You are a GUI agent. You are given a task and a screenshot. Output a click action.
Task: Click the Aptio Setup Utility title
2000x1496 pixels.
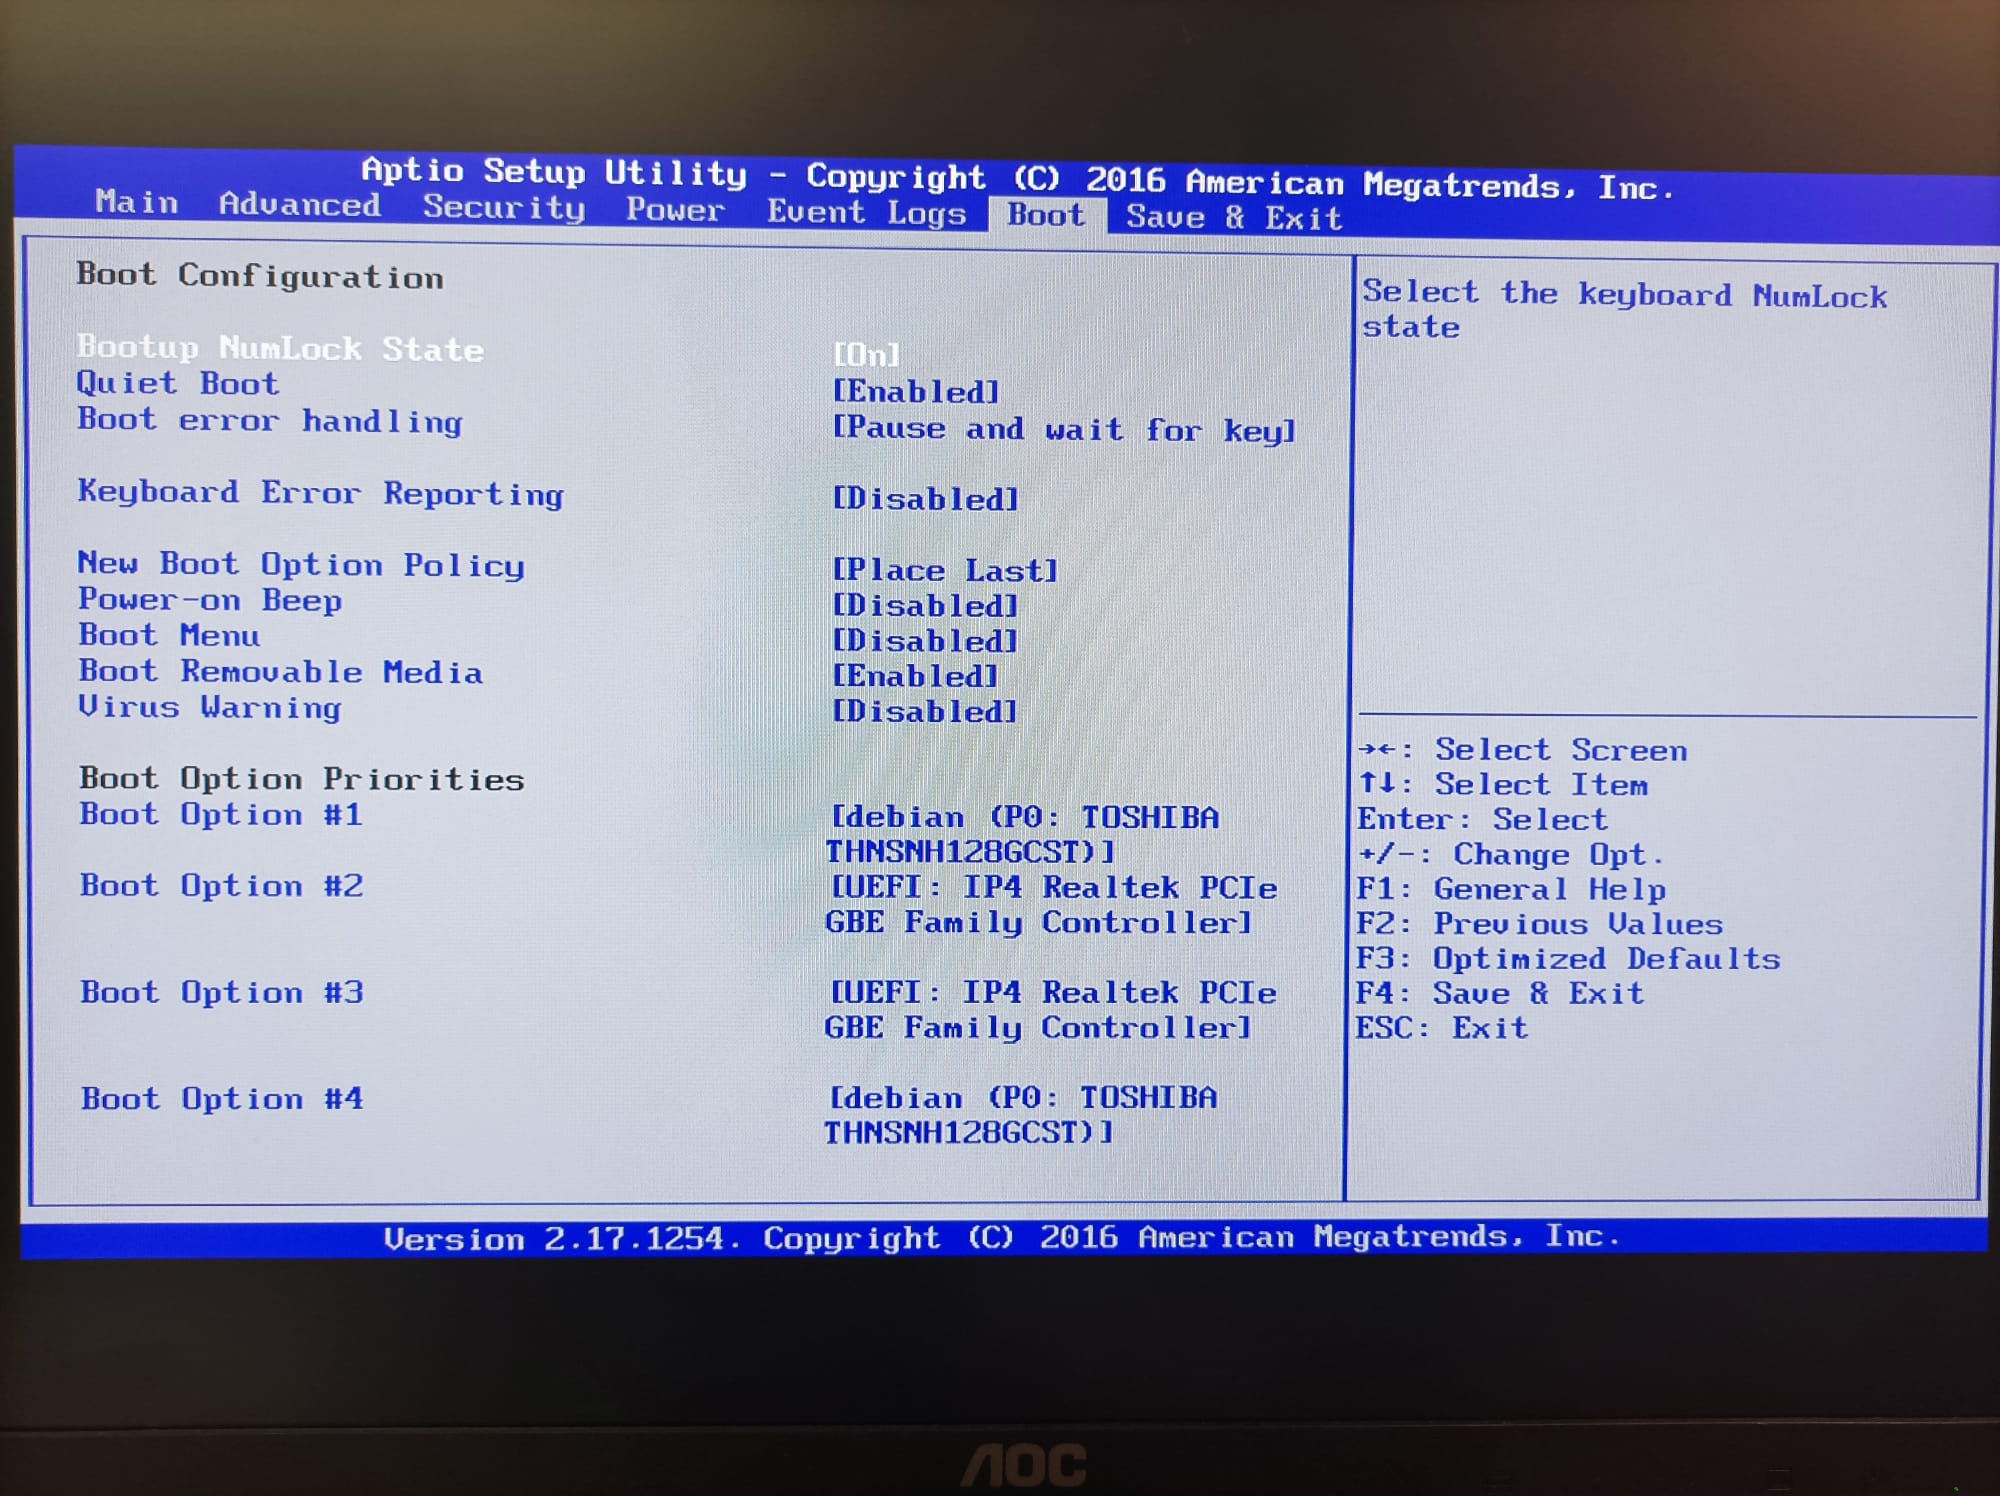coord(1018,178)
